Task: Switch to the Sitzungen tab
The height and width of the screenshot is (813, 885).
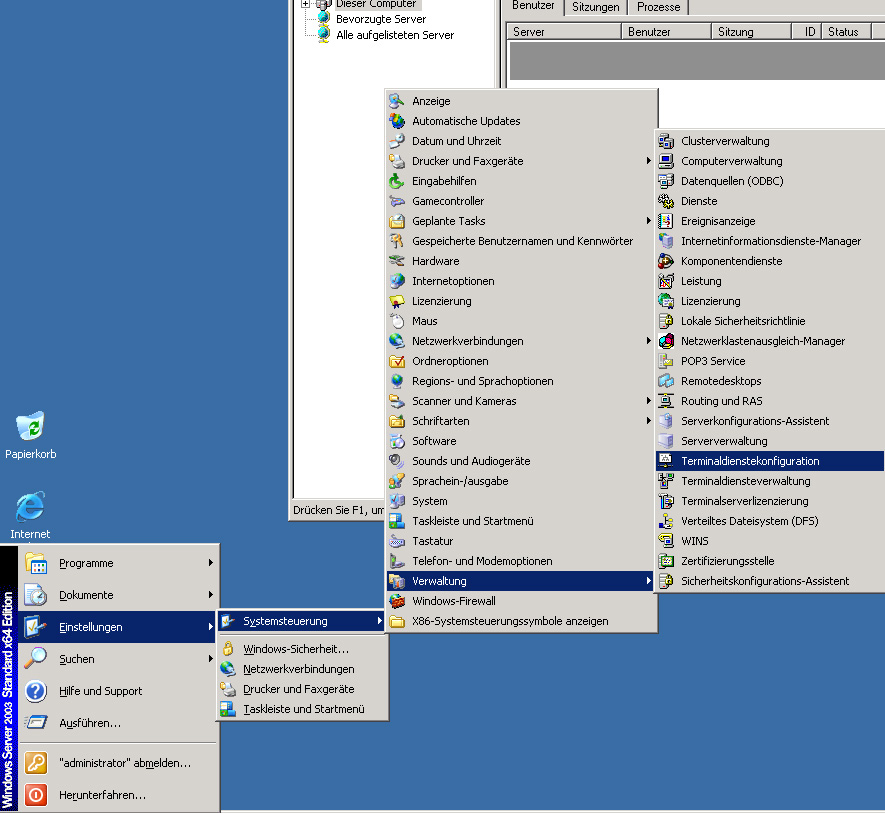Action: (595, 7)
